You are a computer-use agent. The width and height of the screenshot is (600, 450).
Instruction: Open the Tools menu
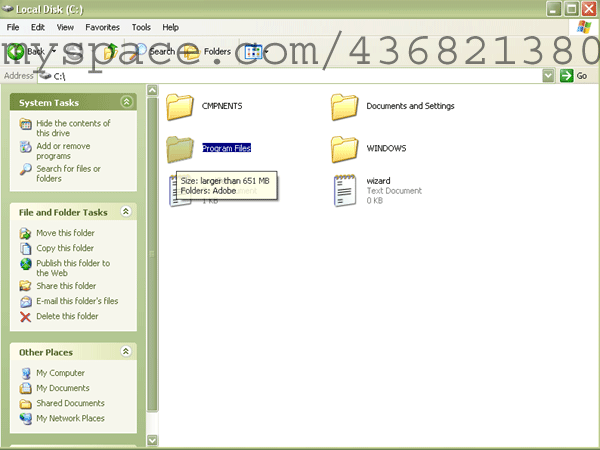coord(141,27)
